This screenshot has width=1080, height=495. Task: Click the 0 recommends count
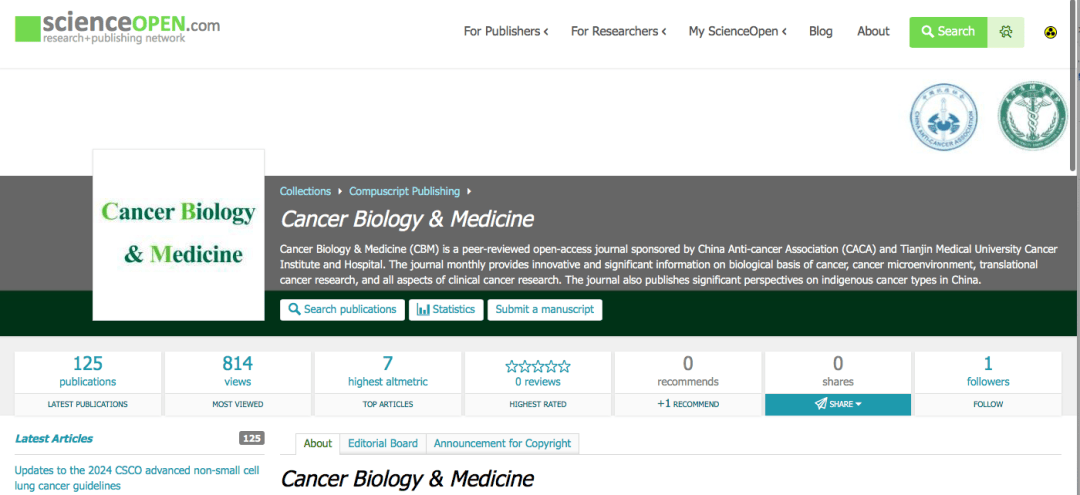(x=687, y=372)
